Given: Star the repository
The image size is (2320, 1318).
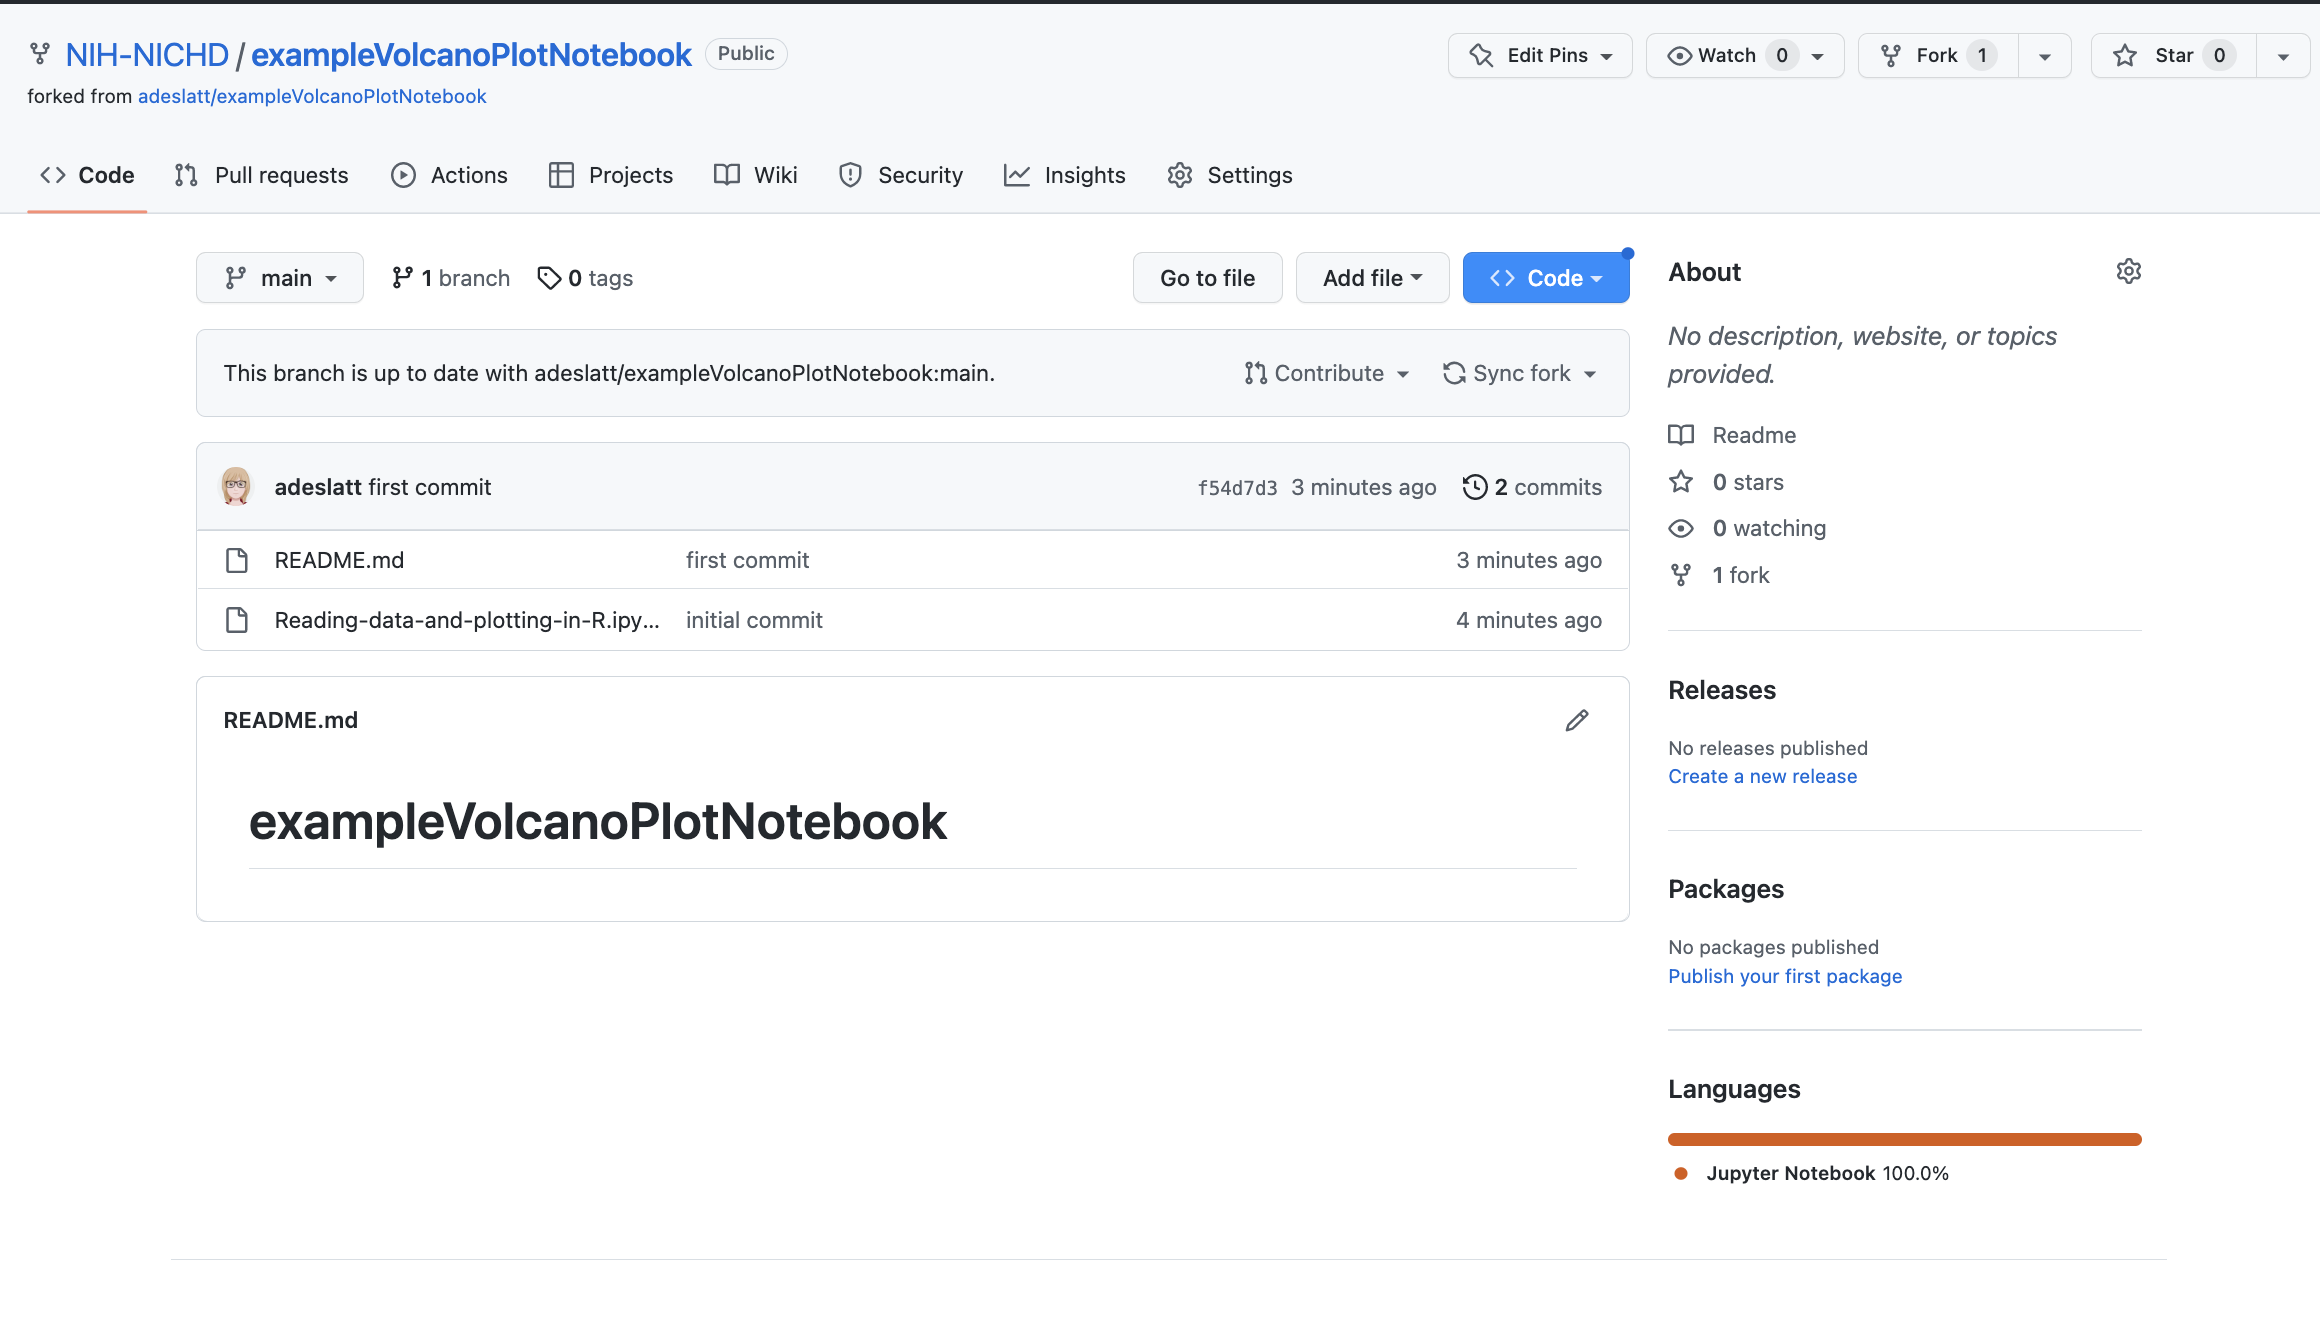Looking at the screenshot, I should 2173,56.
